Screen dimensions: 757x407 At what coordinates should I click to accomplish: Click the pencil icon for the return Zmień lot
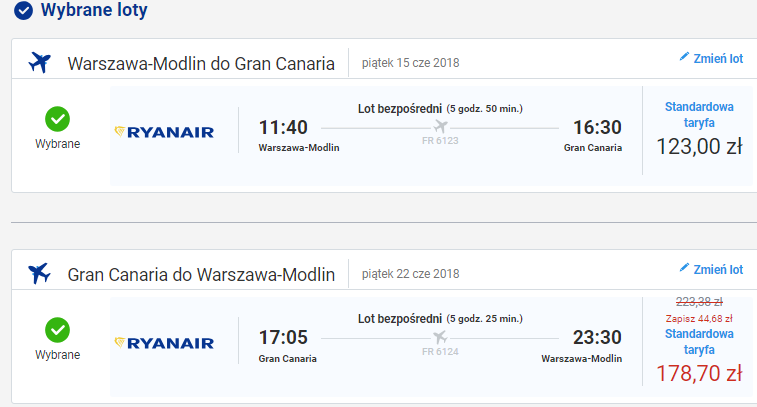point(684,268)
